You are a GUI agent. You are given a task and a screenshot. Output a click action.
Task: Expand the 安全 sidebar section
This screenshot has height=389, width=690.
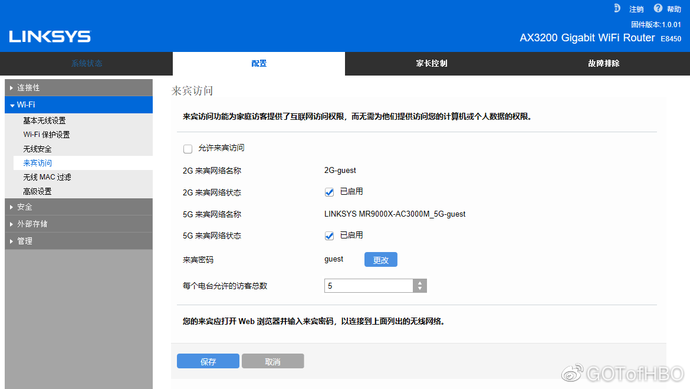[79, 207]
